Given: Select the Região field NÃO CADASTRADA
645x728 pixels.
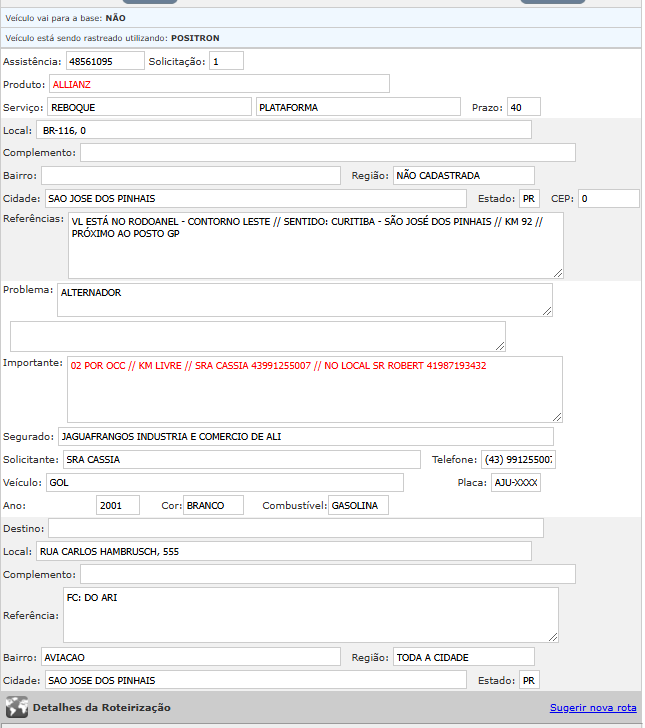Looking at the screenshot, I should [x=463, y=175].
